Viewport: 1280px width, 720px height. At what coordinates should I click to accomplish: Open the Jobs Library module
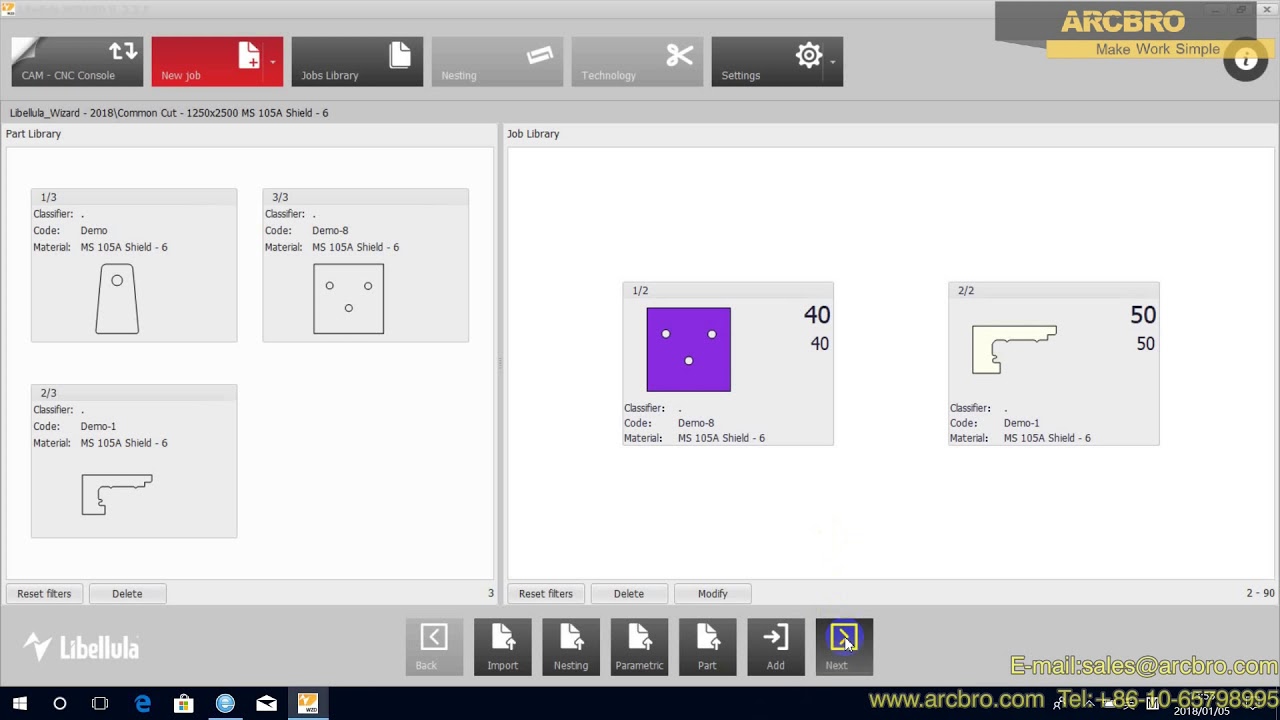click(357, 61)
